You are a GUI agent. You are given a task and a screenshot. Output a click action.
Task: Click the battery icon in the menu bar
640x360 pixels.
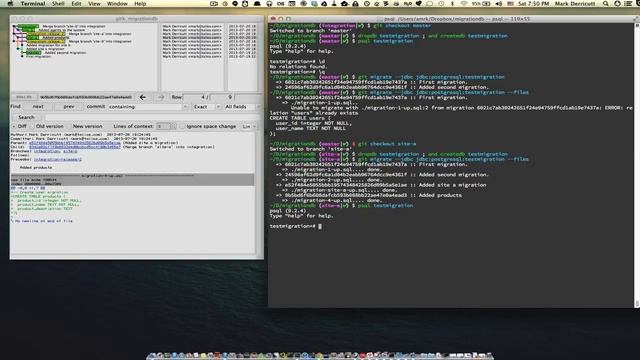[x=486, y=3]
